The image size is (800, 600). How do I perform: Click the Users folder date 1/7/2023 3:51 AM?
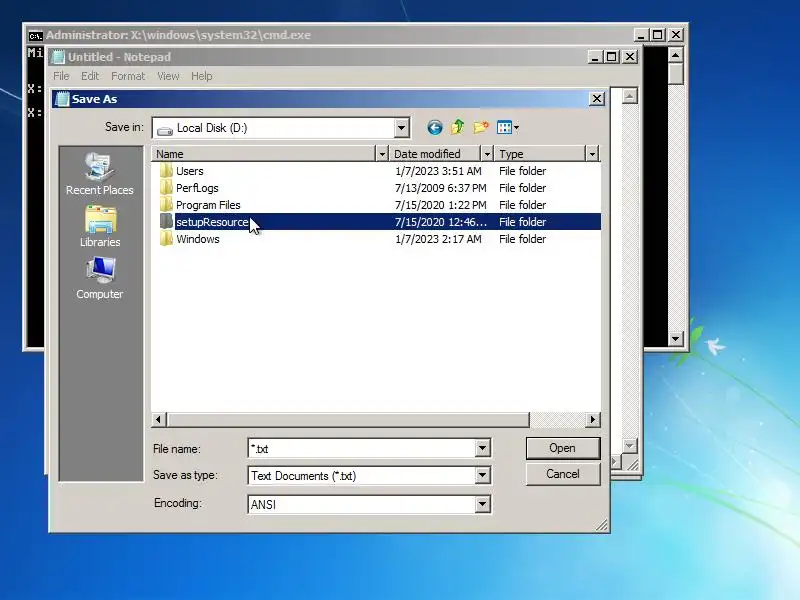coord(438,171)
